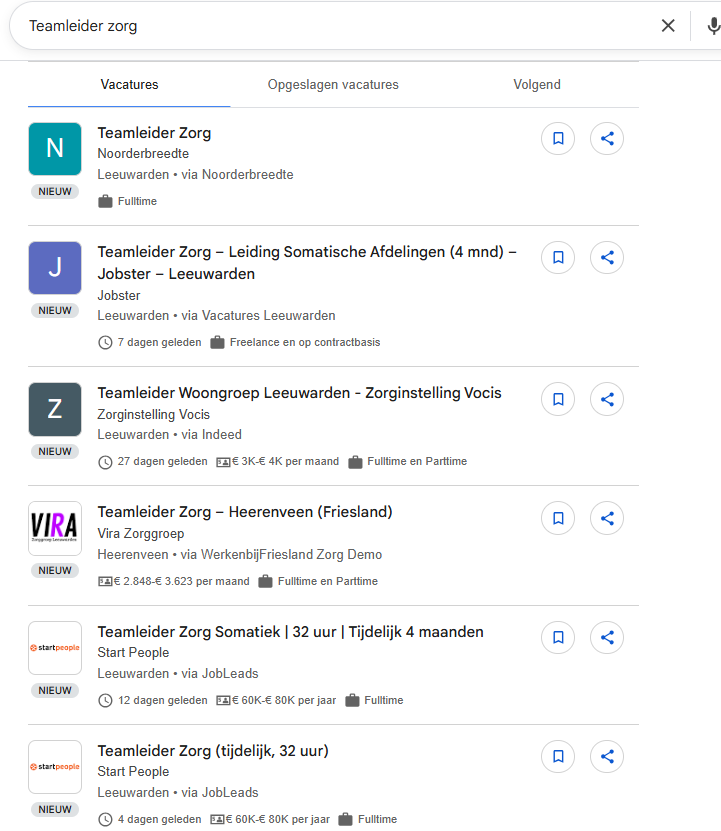Image resolution: width=721 pixels, height=831 pixels.
Task: Open the Teamleider Woongroep Leeuwarden job title
Action: point(299,393)
